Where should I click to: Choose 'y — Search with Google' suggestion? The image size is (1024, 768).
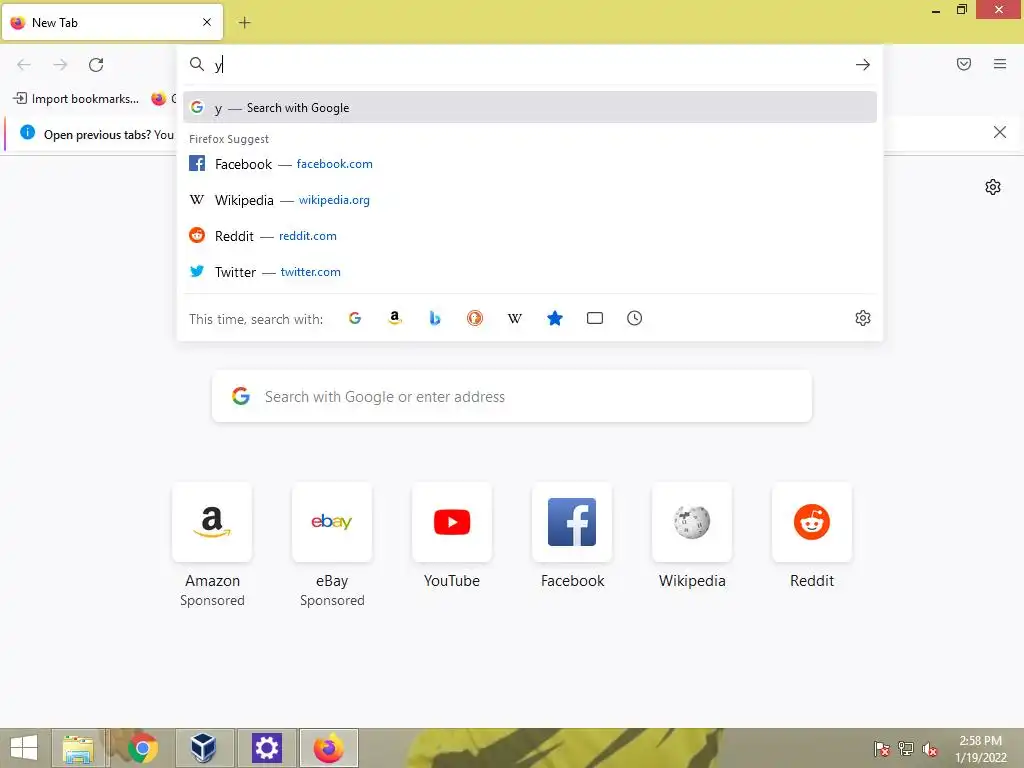[x=530, y=108]
